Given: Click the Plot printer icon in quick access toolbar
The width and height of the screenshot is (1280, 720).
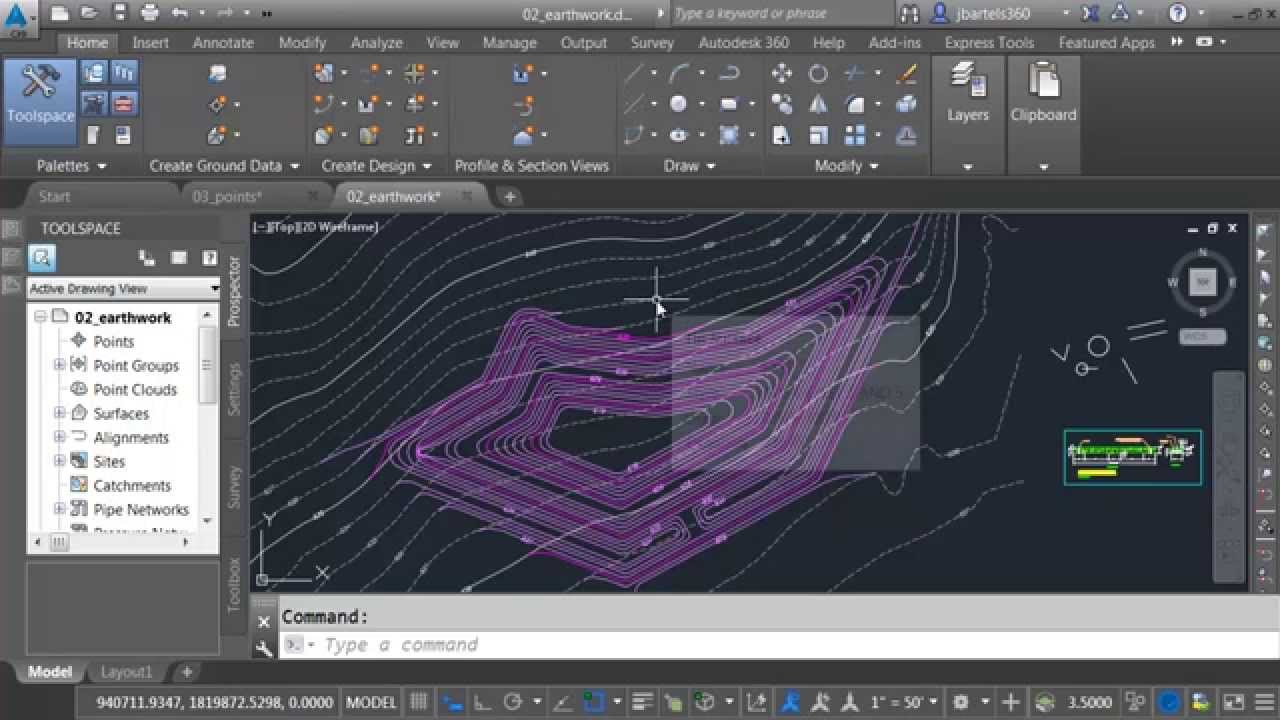Looking at the screenshot, I should point(150,13).
